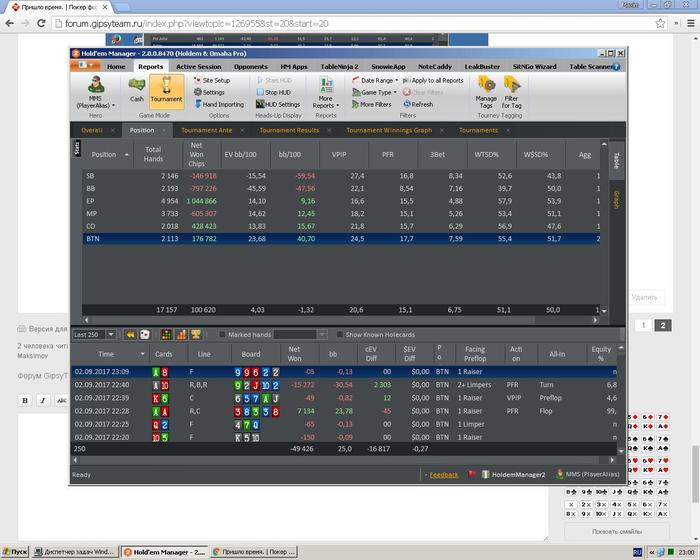Screen dimensions: 700x560
Task: Click Stop HUD
Action: (x=274, y=92)
